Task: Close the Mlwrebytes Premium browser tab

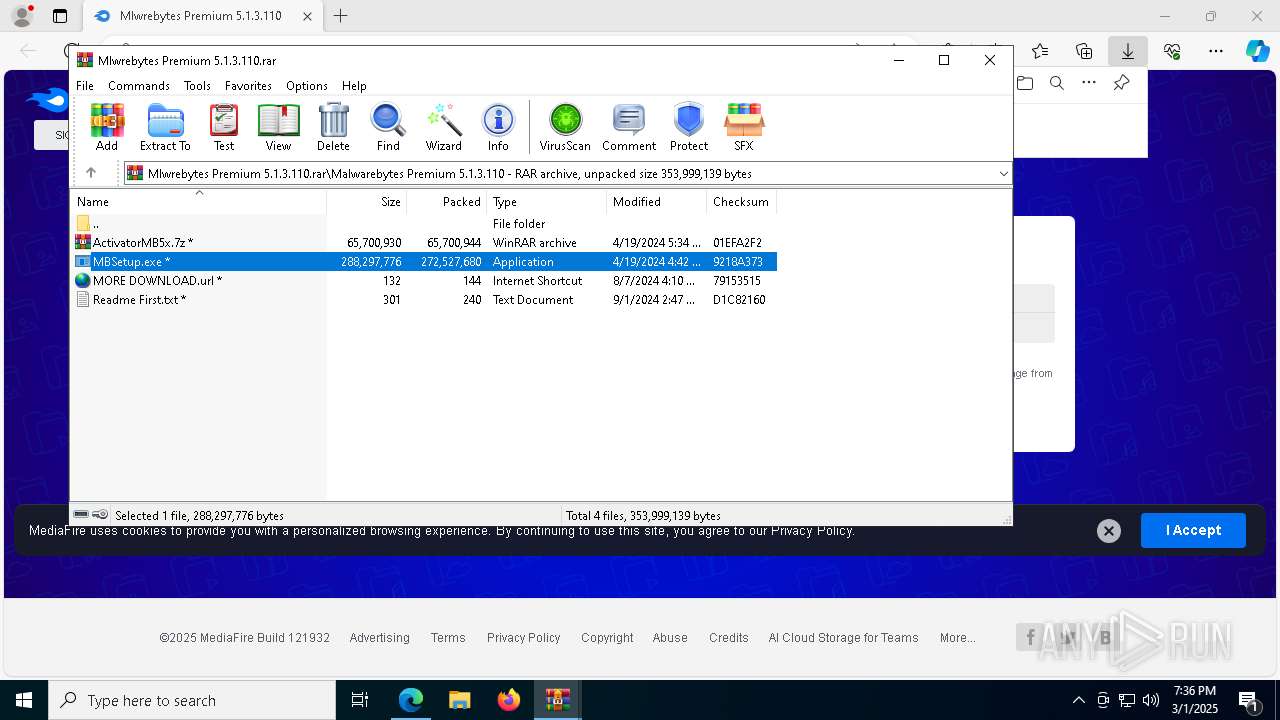Action: coord(308,16)
